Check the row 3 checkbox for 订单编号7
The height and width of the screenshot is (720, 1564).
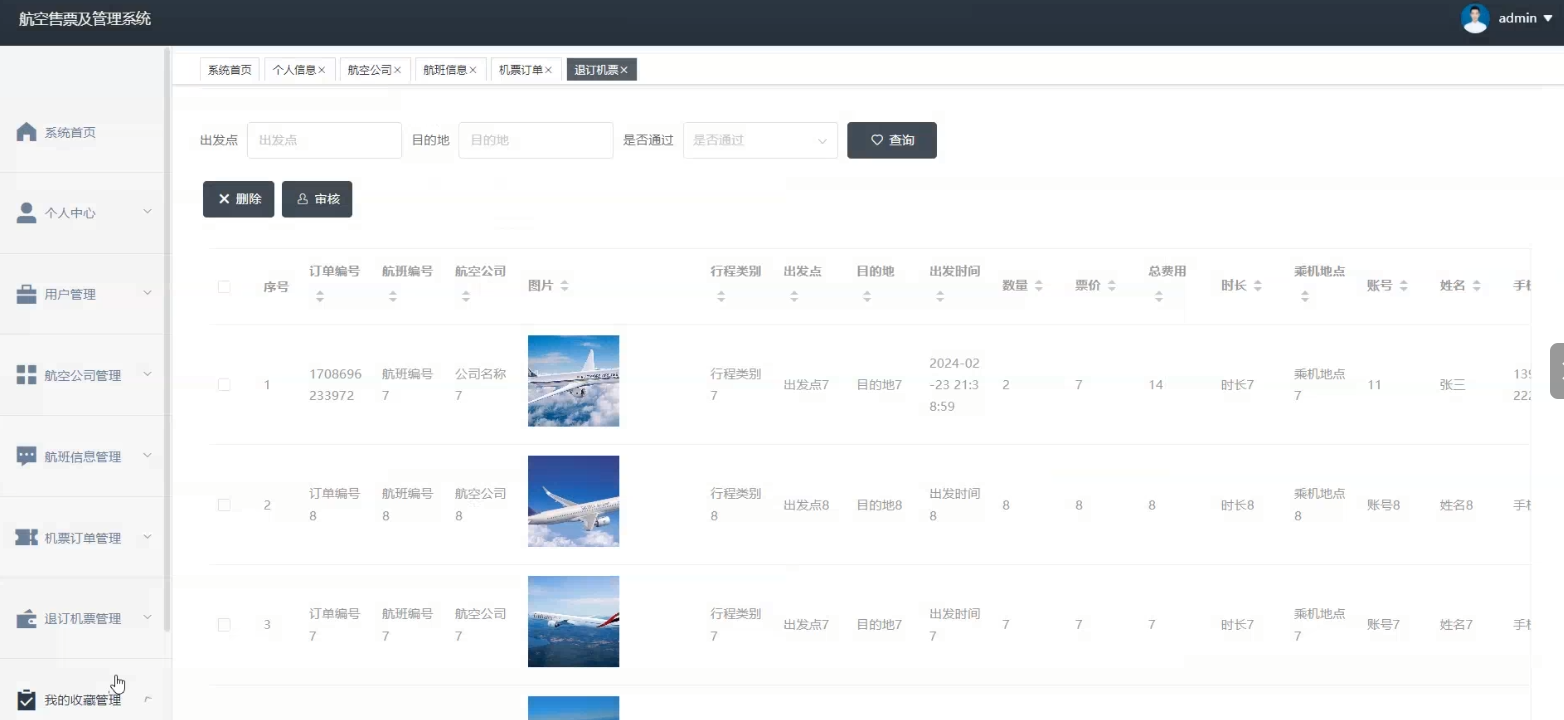[x=224, y=625]
